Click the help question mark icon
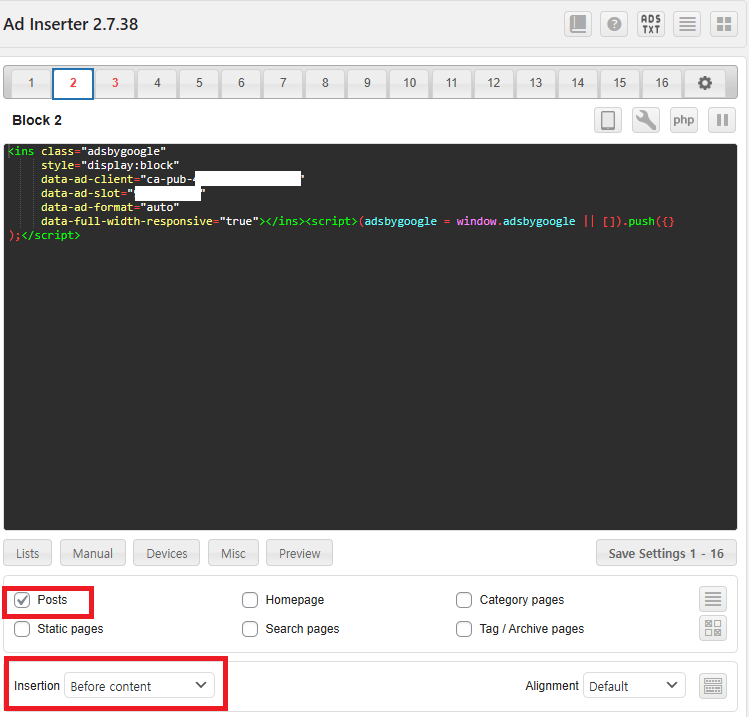Image resolution: width=749 pixels, height=717 pixels. coord(614,24)
